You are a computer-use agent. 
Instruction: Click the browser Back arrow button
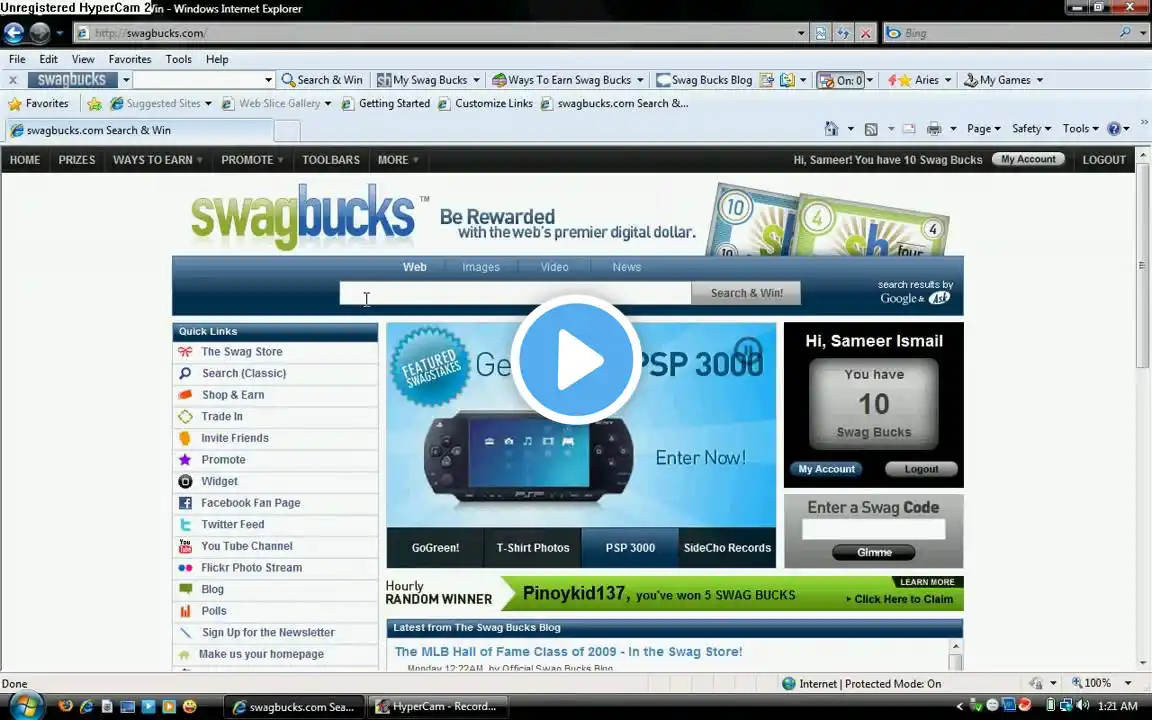[14, 33]
